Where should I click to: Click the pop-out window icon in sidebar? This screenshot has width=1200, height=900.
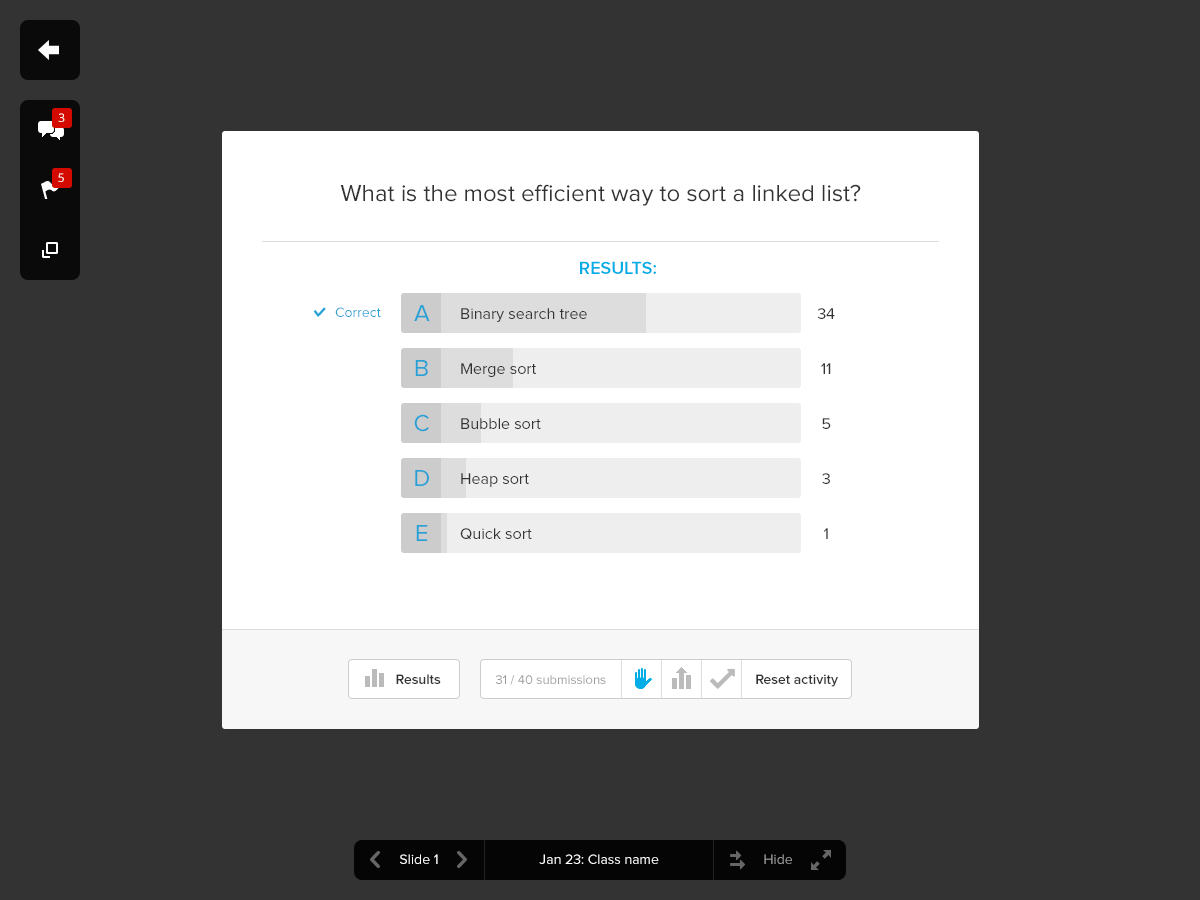click(x=50, y=250)
